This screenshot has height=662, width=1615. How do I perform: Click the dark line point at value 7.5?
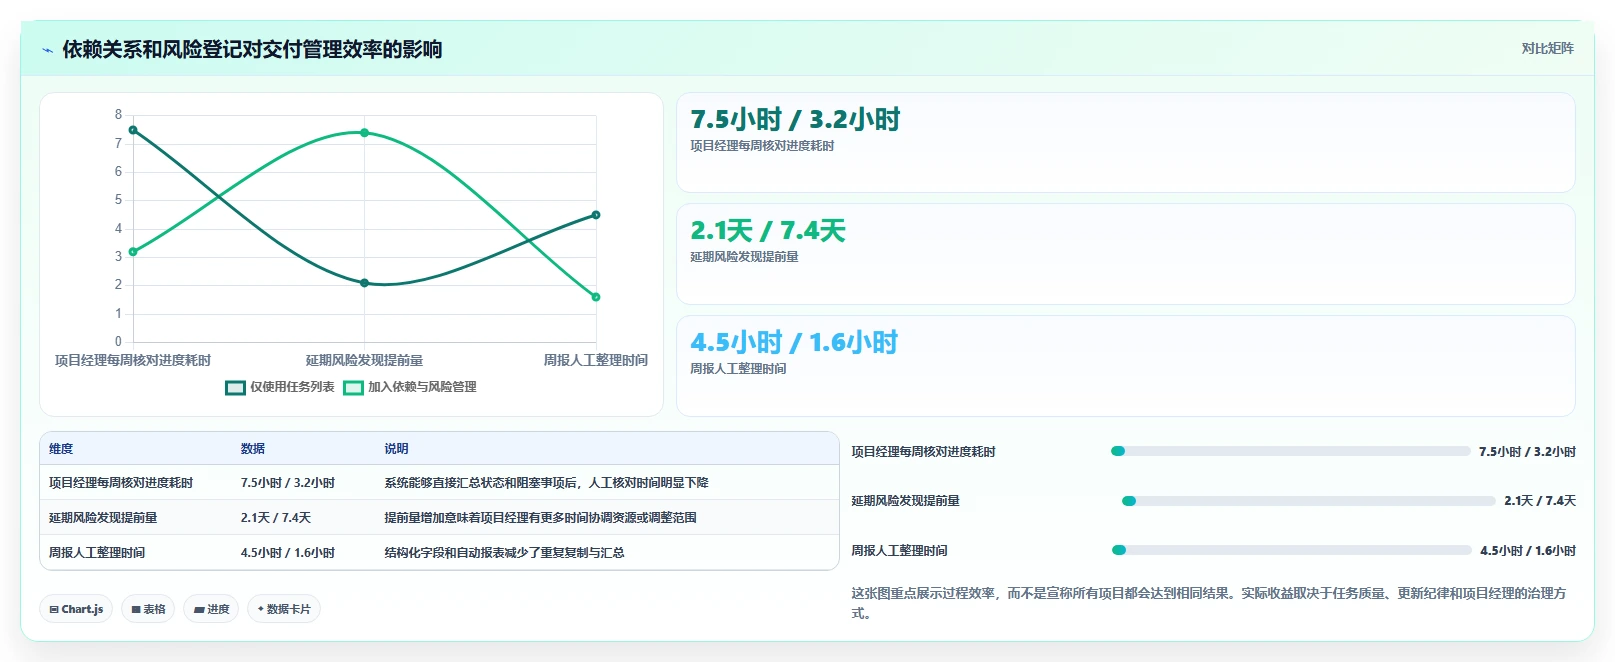[x=133, y=130]
